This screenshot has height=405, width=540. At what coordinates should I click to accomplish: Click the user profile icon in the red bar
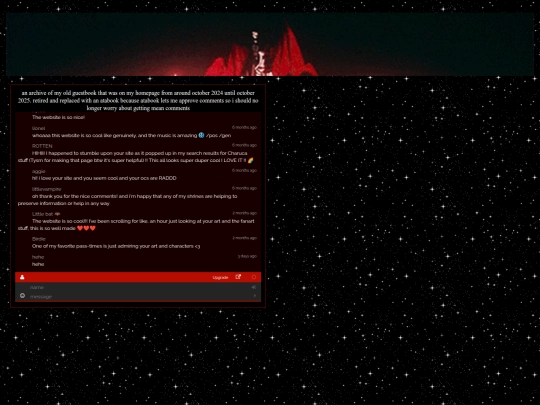(22, 277)
